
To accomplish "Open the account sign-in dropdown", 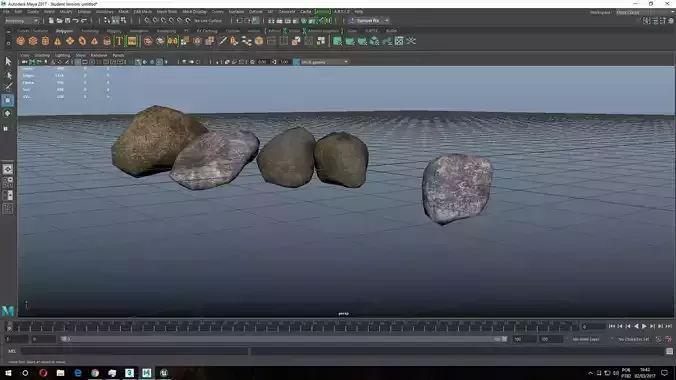I will tap(369, 21).
